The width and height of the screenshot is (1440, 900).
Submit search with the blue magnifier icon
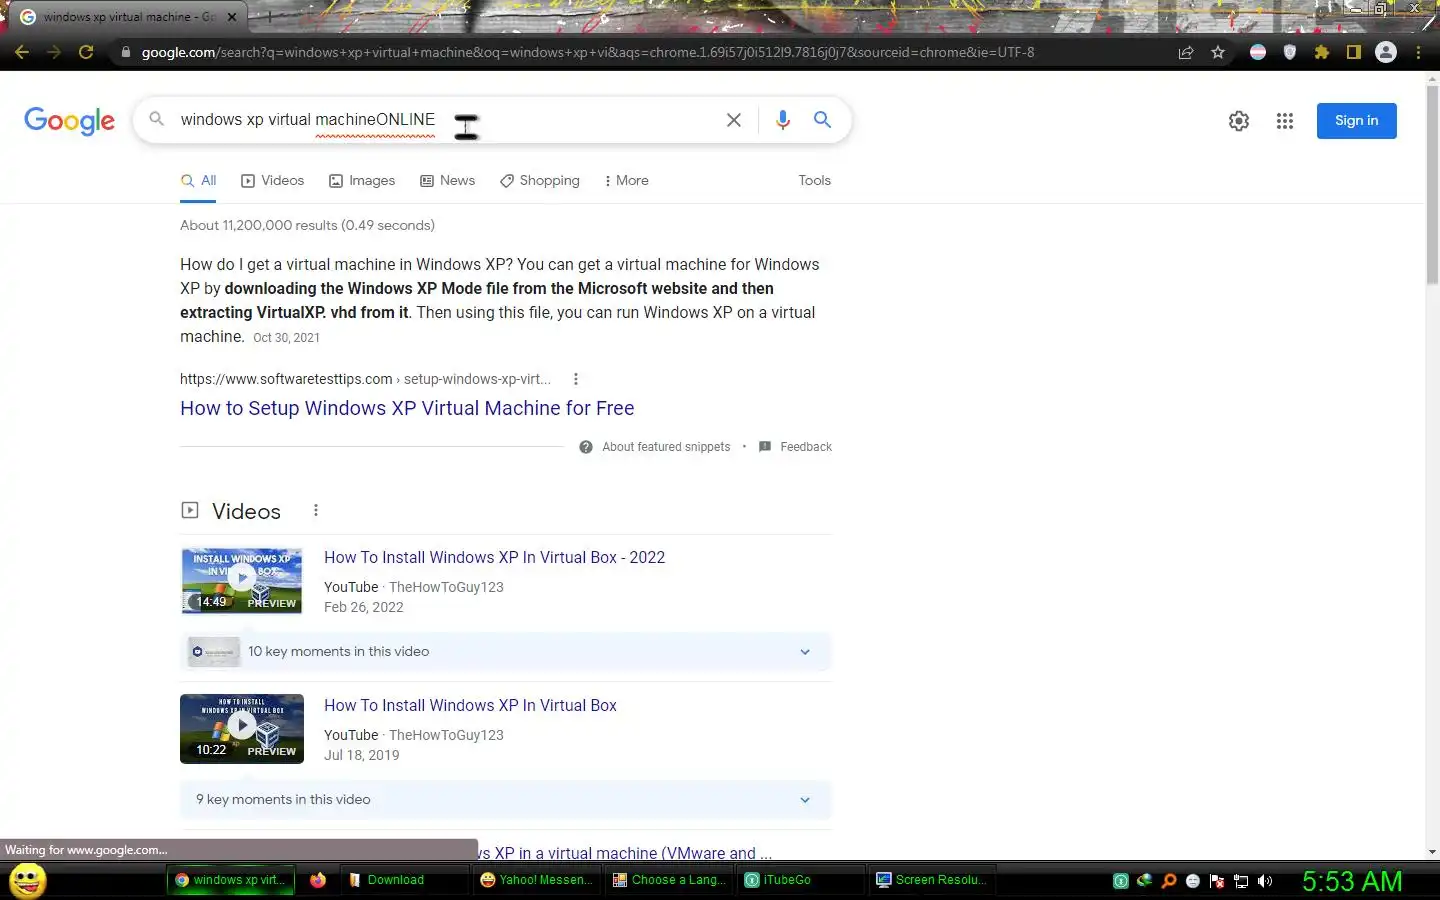pos(822,120)
